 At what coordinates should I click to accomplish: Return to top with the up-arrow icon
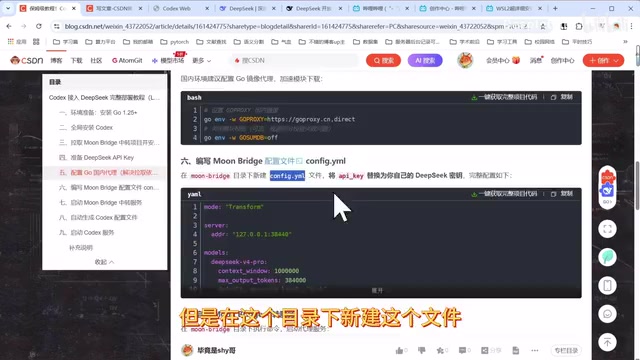click(x=607, y=342)
